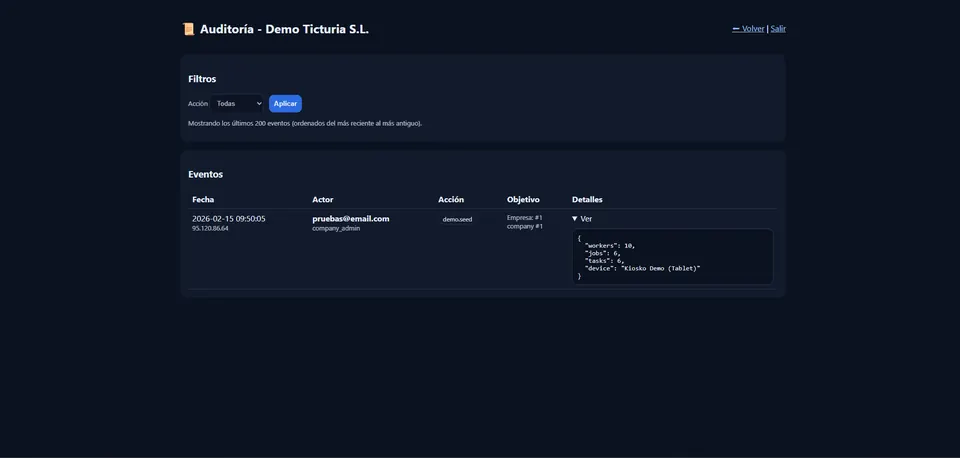The width and height of the screenshot is (960, 458).
Task: Click the Eventos section heading
Action: pos(206,175)
